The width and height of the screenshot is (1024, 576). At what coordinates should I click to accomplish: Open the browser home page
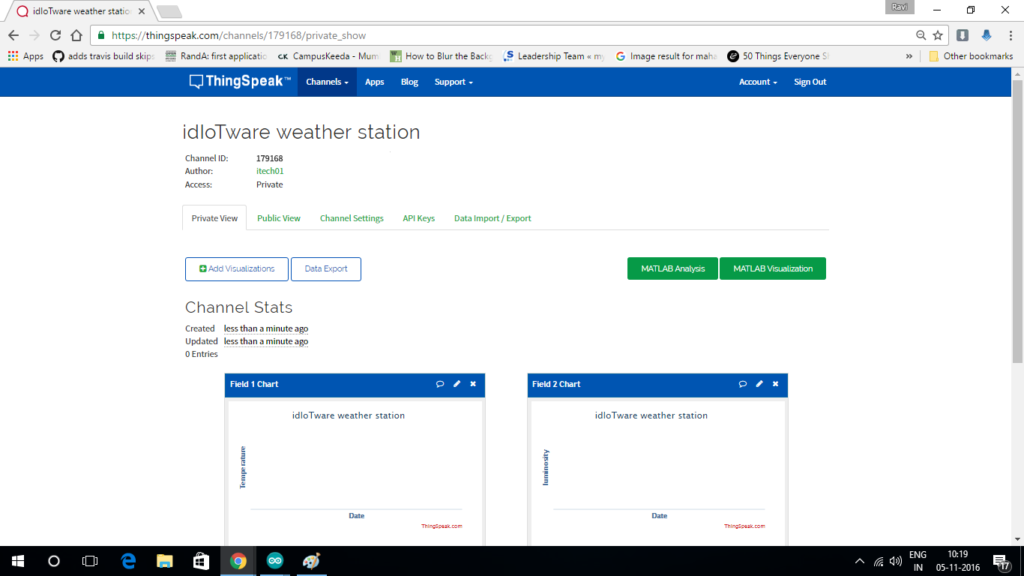tap(76, 35)
